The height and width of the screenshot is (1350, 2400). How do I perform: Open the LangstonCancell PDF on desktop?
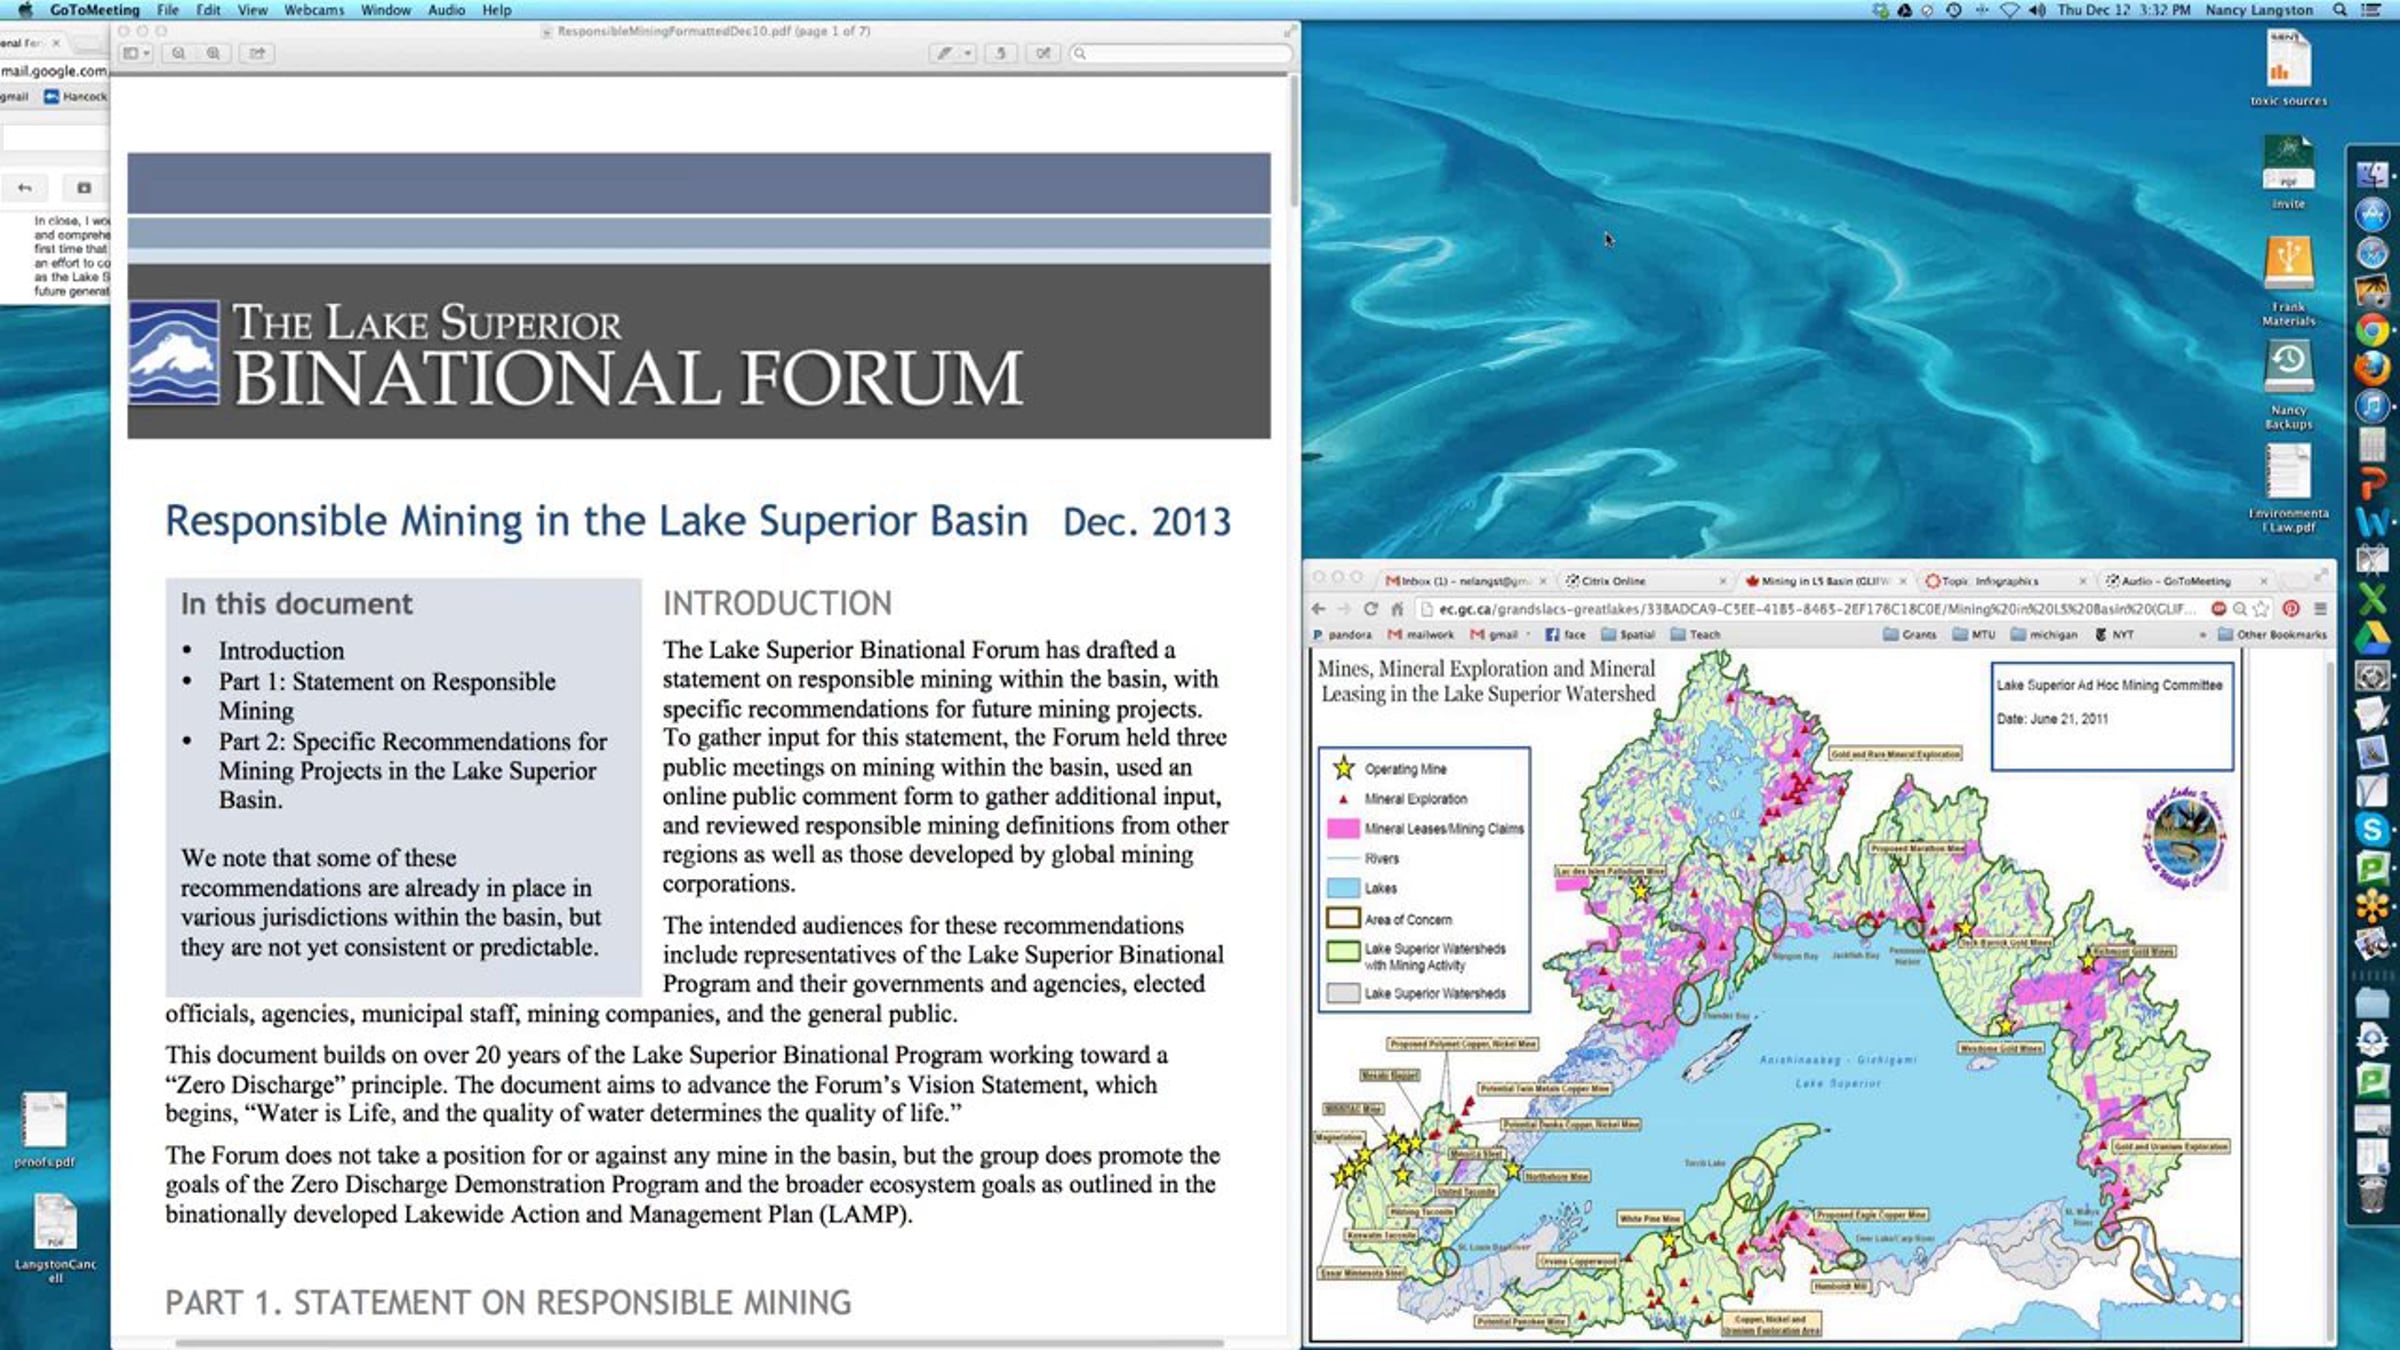coord(55,1237)
